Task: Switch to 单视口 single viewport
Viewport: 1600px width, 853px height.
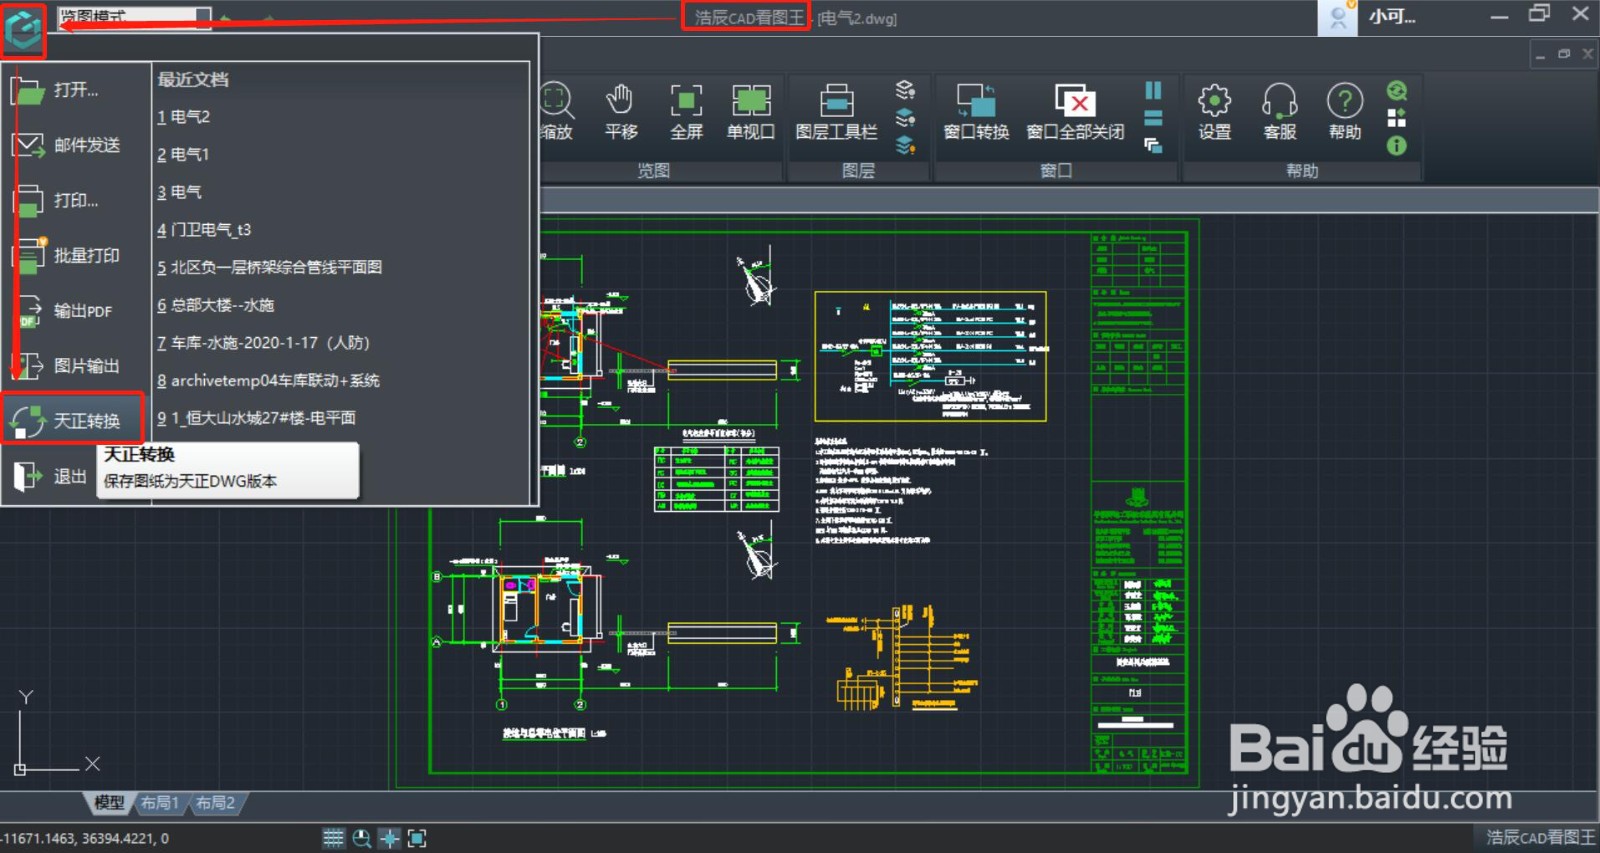Action: (751, 112)
